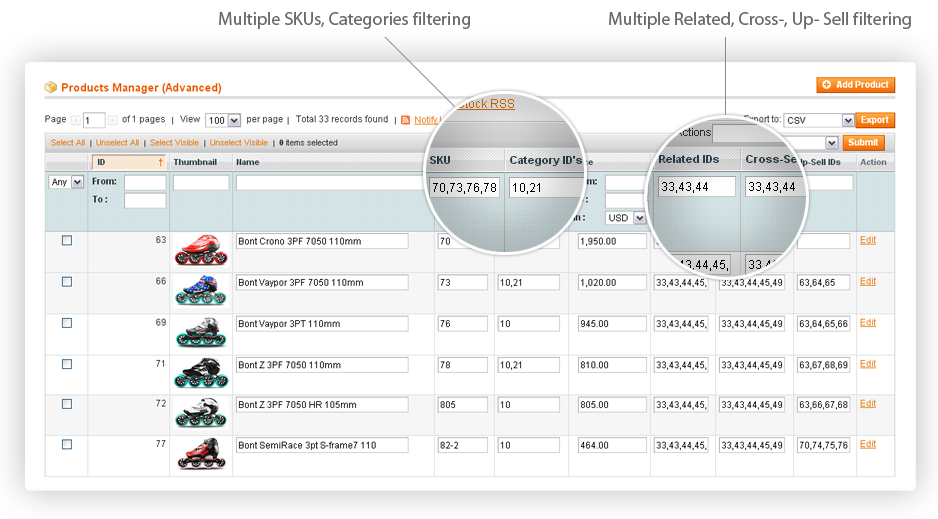The height and width of the screenshot is (519, 938).
Task: Tick the checkbox for Bont Vaypor 3PT
Action: pos(67,323)
